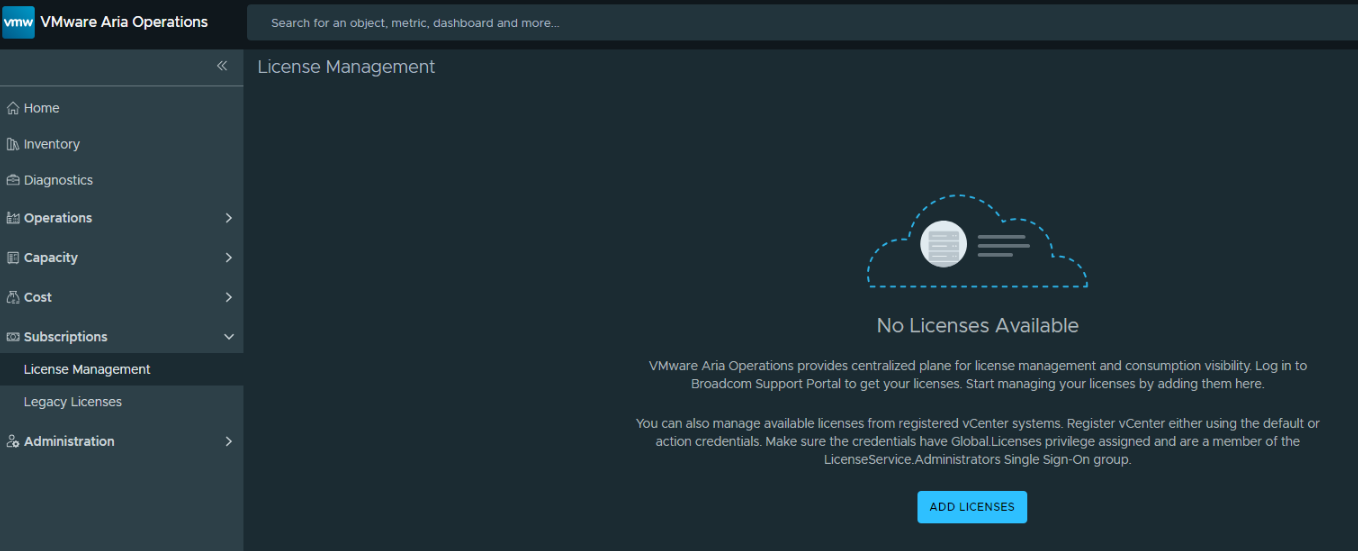Click the cloud illustration graphic
1358x551 pixels.
coord(977,241)
